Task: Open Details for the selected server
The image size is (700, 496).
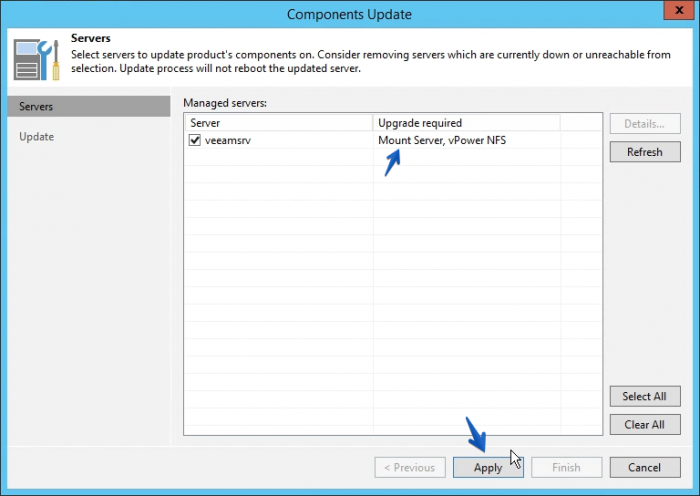Action: point(645,124)
